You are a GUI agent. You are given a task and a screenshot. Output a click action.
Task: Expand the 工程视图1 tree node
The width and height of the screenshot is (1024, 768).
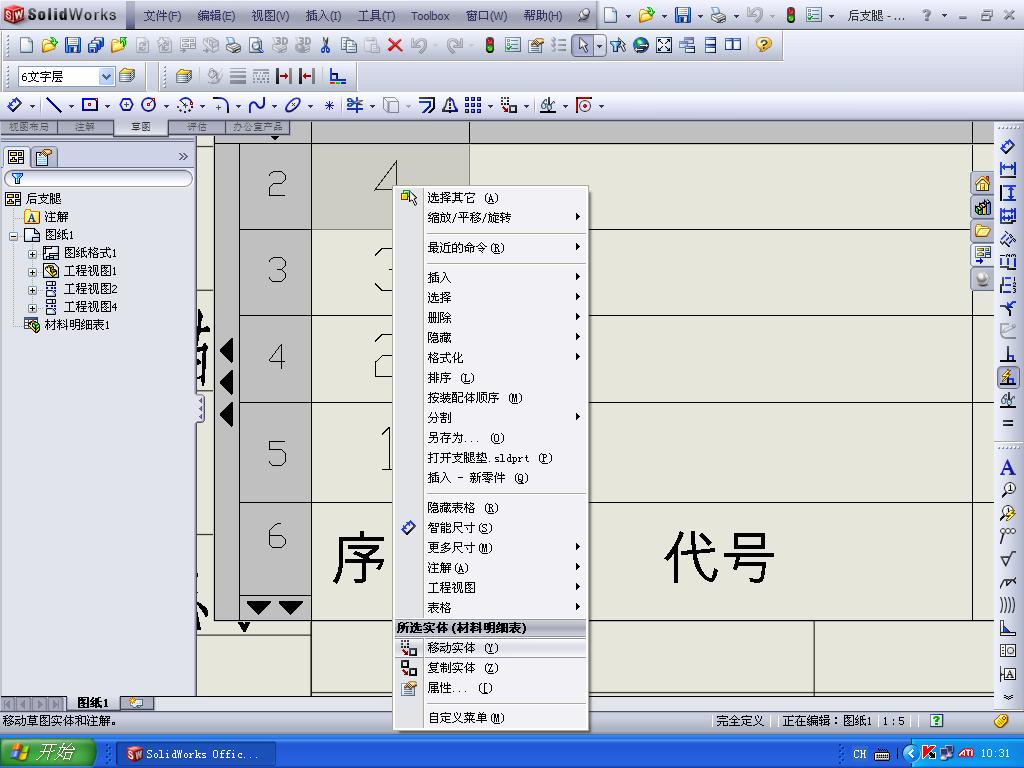click(x=32, y=272)
